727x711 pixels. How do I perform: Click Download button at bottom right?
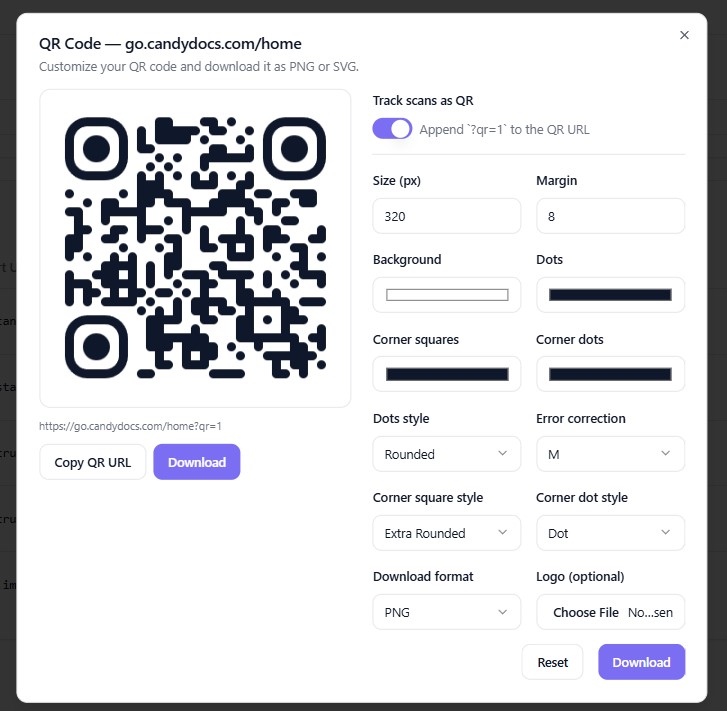[641, 662]
